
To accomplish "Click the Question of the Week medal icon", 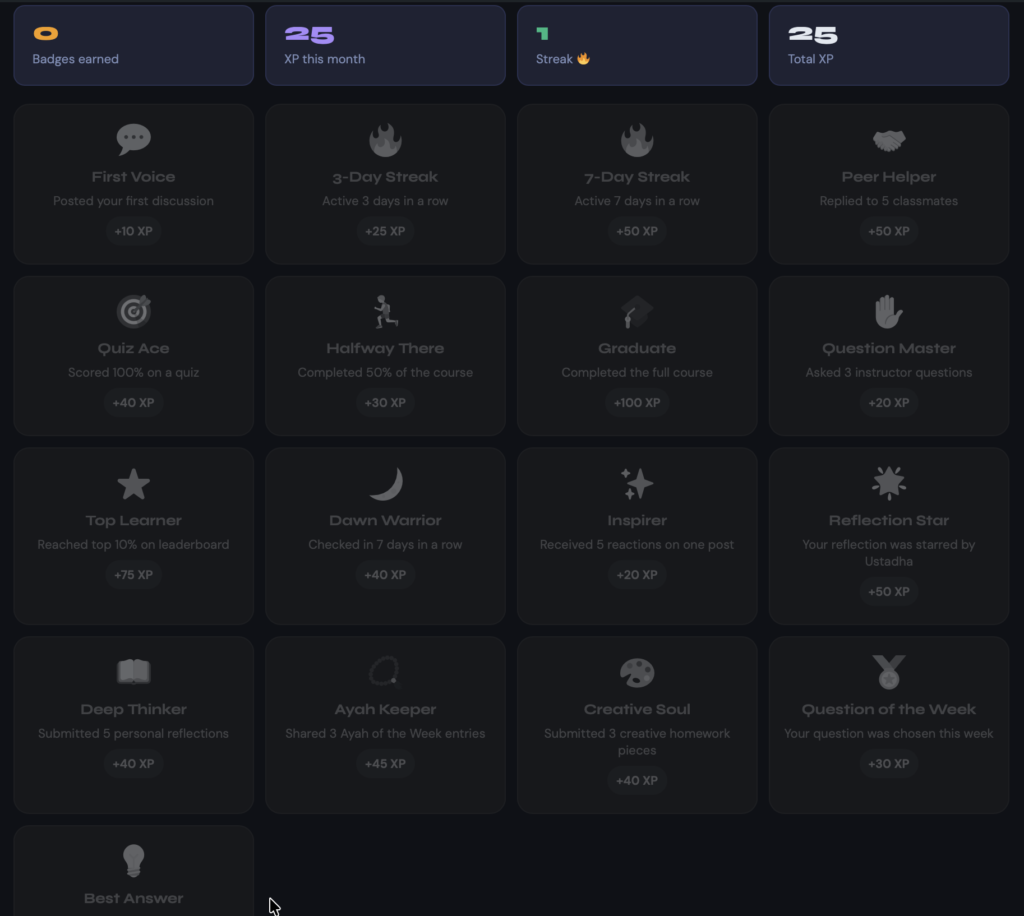I will click(x=889, y=672).
